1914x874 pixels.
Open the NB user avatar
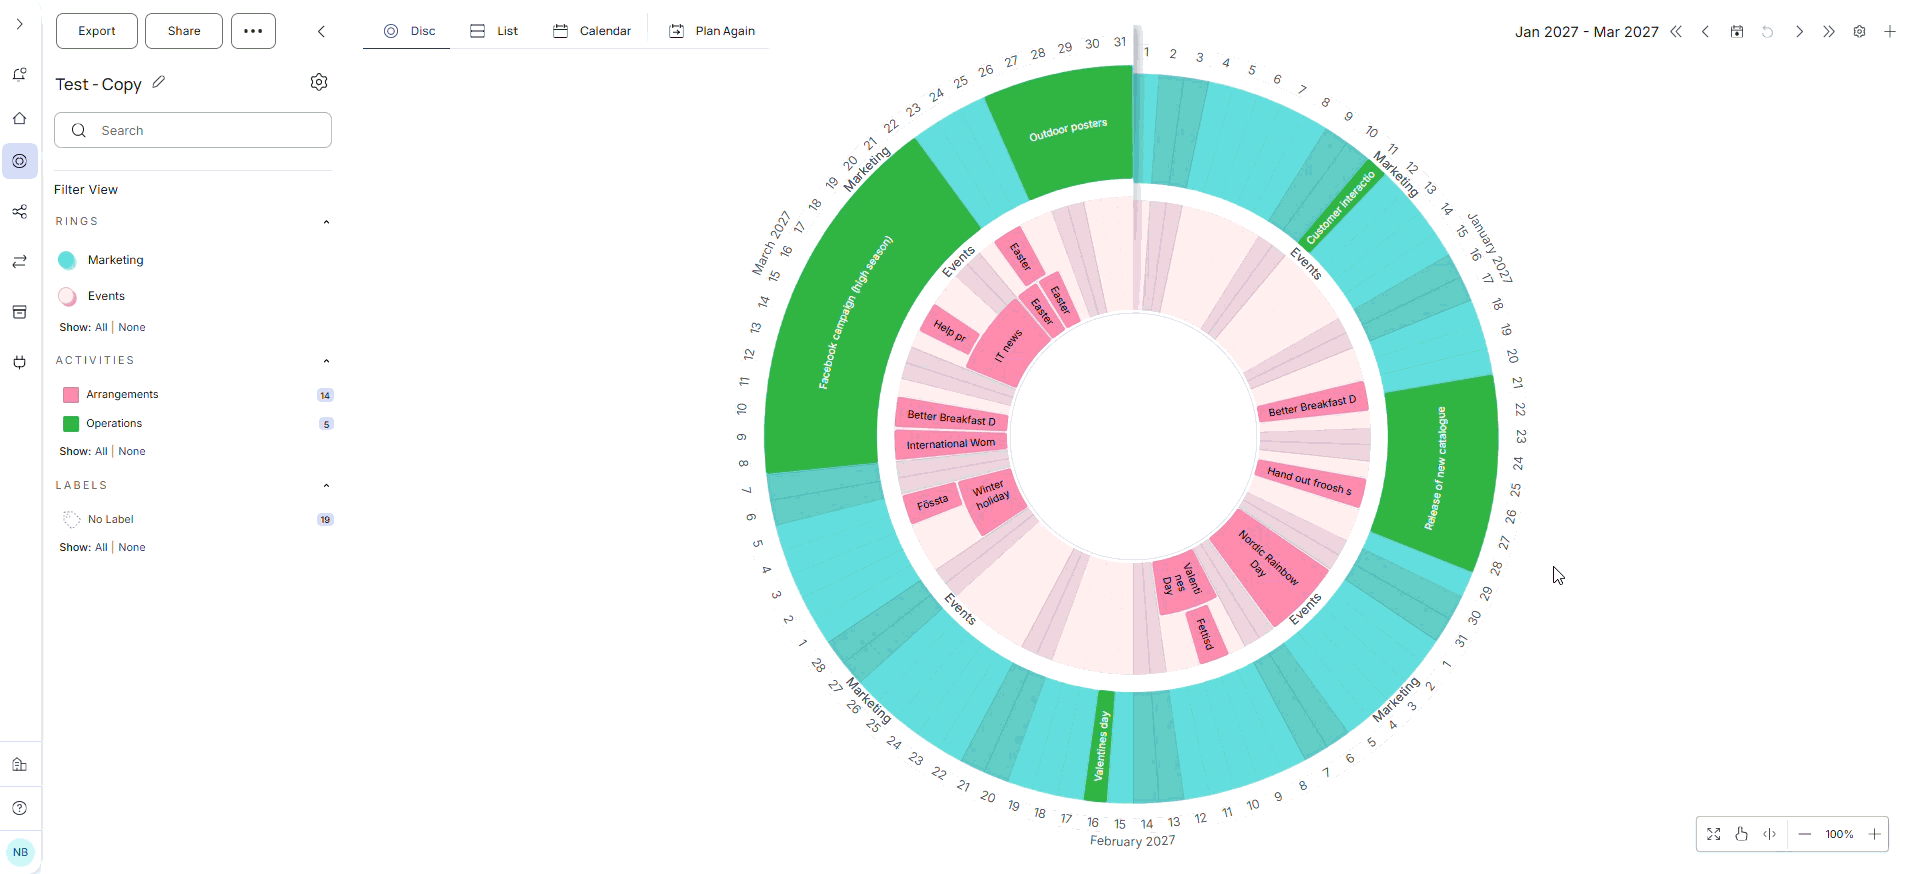point(20,852)
